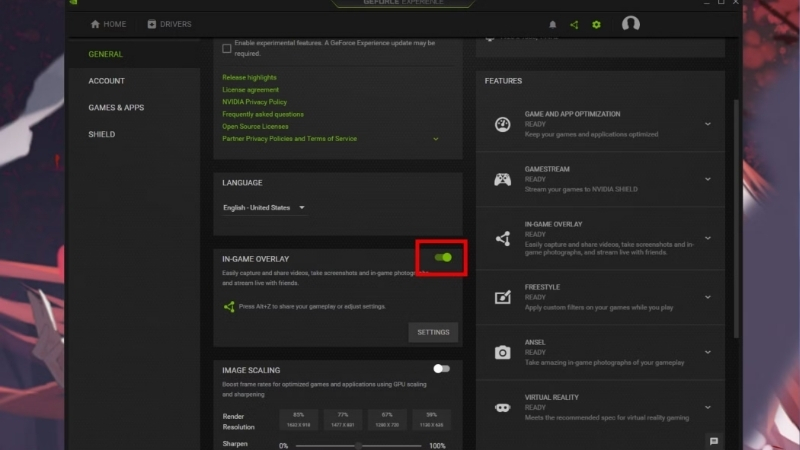Image resolution: width=800 pixels, height=450 pixels.
Task: Open In-Game Overlay Settings button
Action: 433,332
